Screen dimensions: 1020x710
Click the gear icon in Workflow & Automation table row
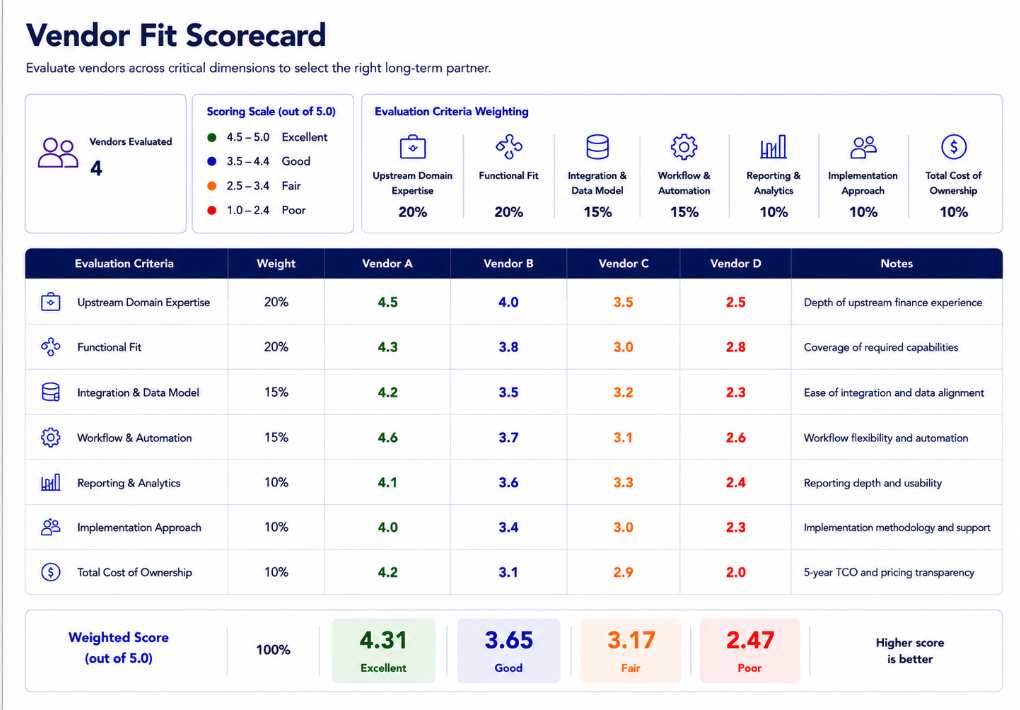point(51,437)
